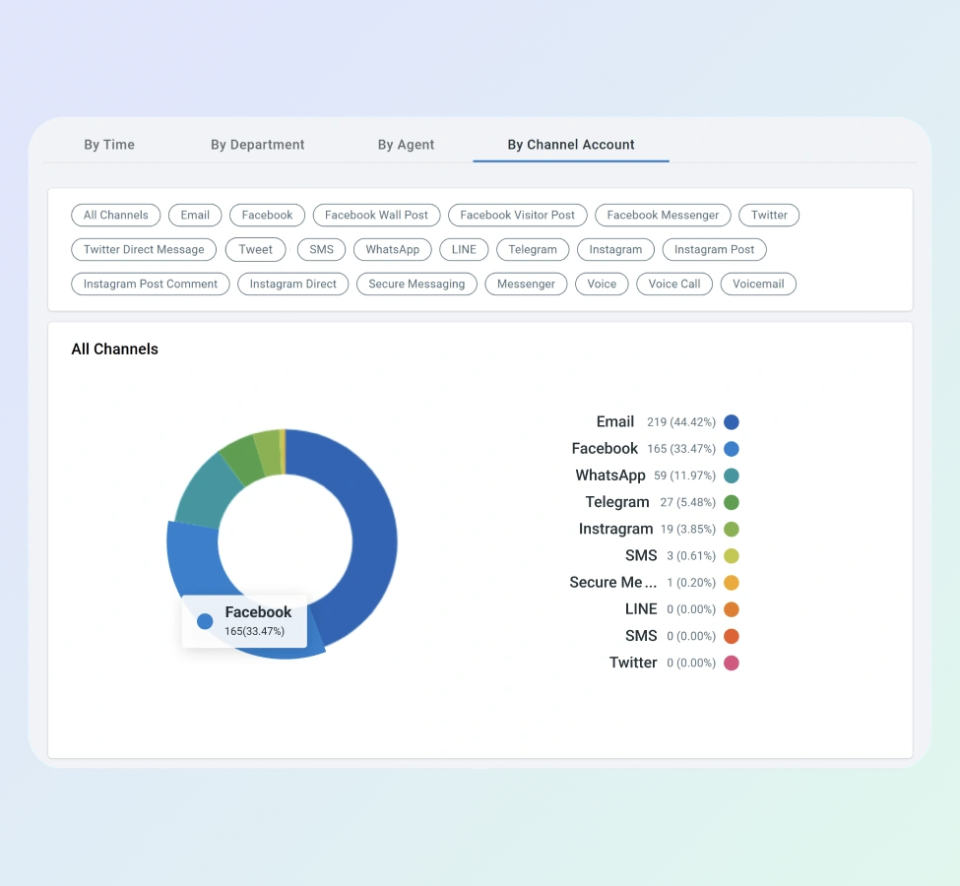Select the Twitter Direct Message filter
This screenshot has height=886, width=960.
click(143, 249)
